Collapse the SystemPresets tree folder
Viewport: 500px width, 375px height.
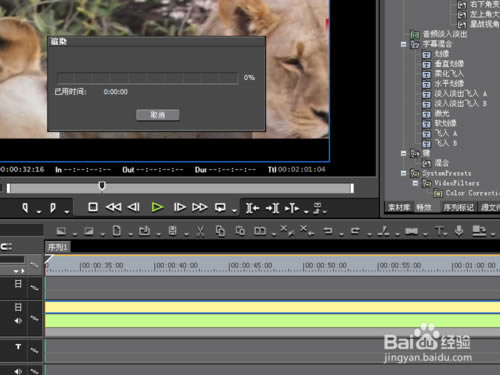(x=403, y=173)
